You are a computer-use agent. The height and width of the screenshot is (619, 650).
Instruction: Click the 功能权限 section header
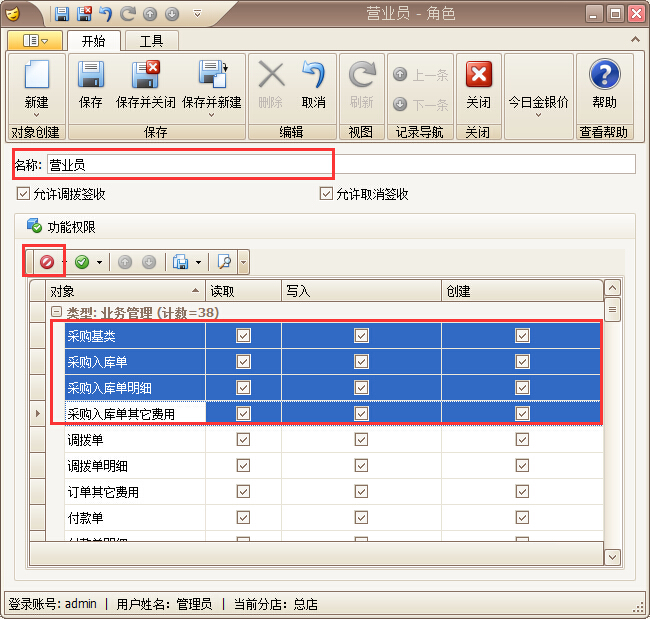[x=70, y=227]
